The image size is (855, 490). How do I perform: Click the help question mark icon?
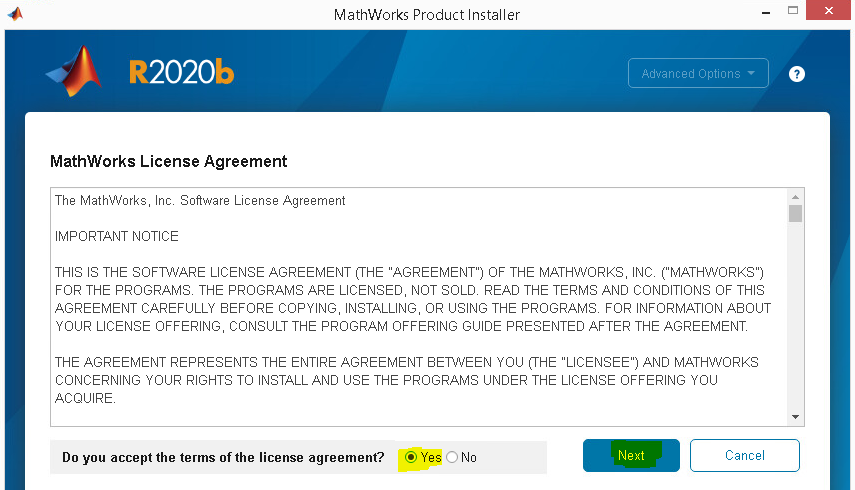click(797, 74)
